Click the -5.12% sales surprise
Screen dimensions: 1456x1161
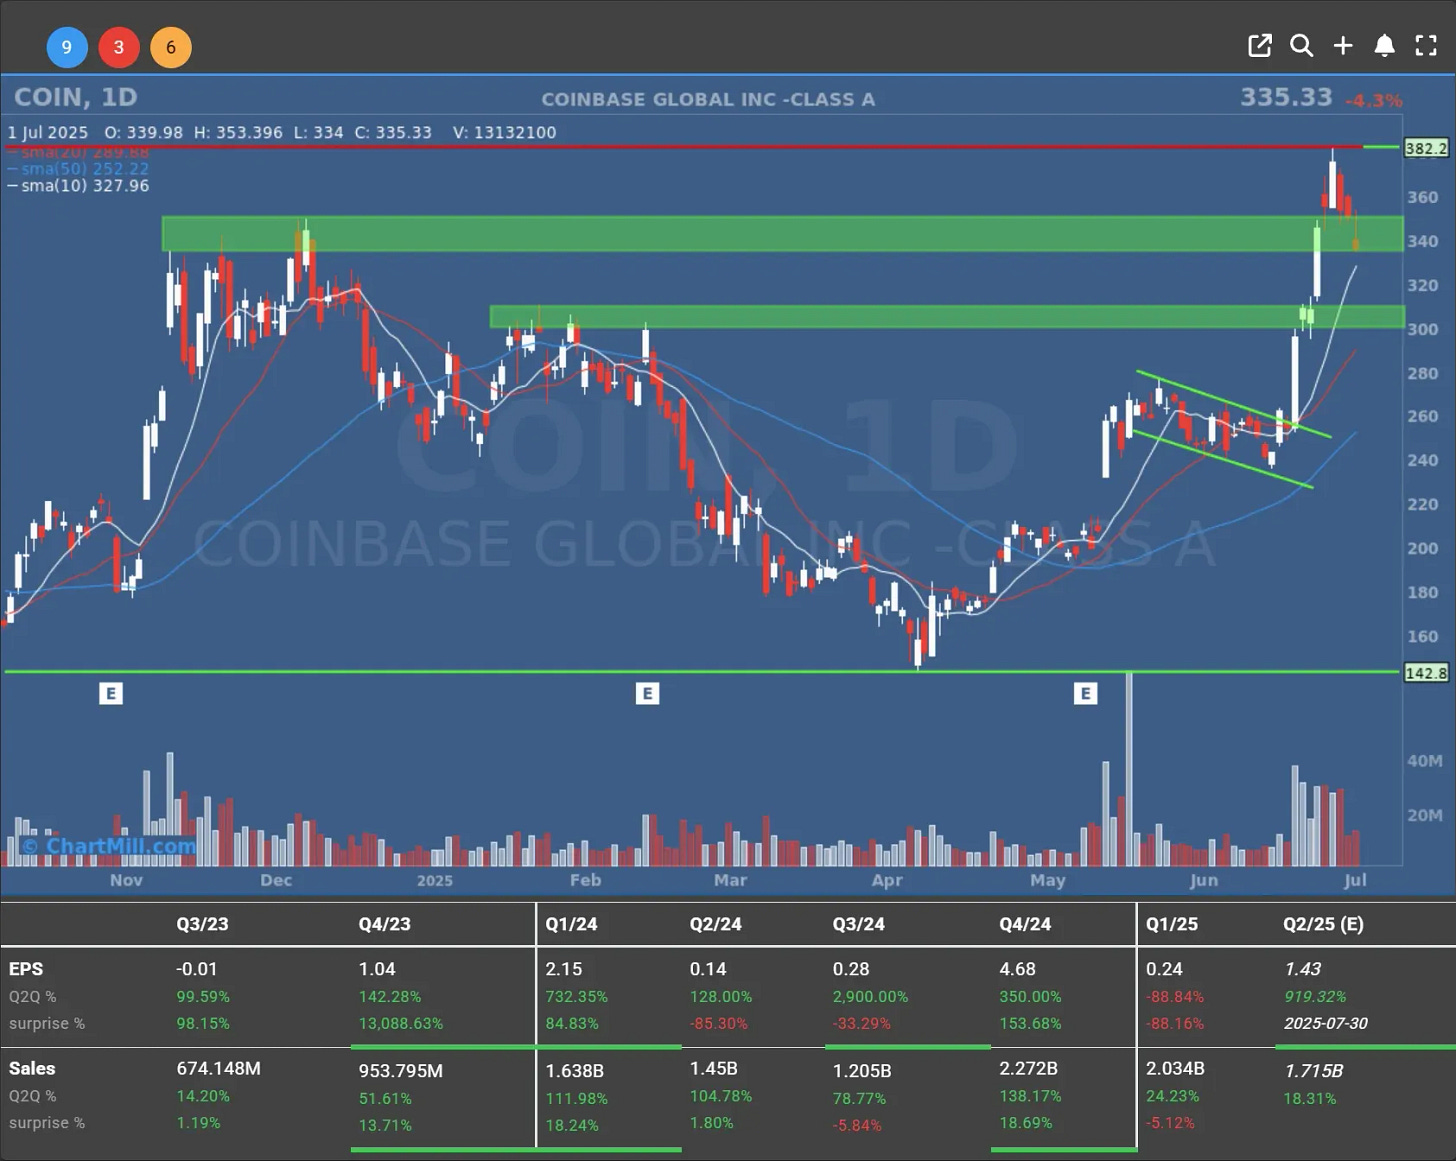(1170, 1123)
